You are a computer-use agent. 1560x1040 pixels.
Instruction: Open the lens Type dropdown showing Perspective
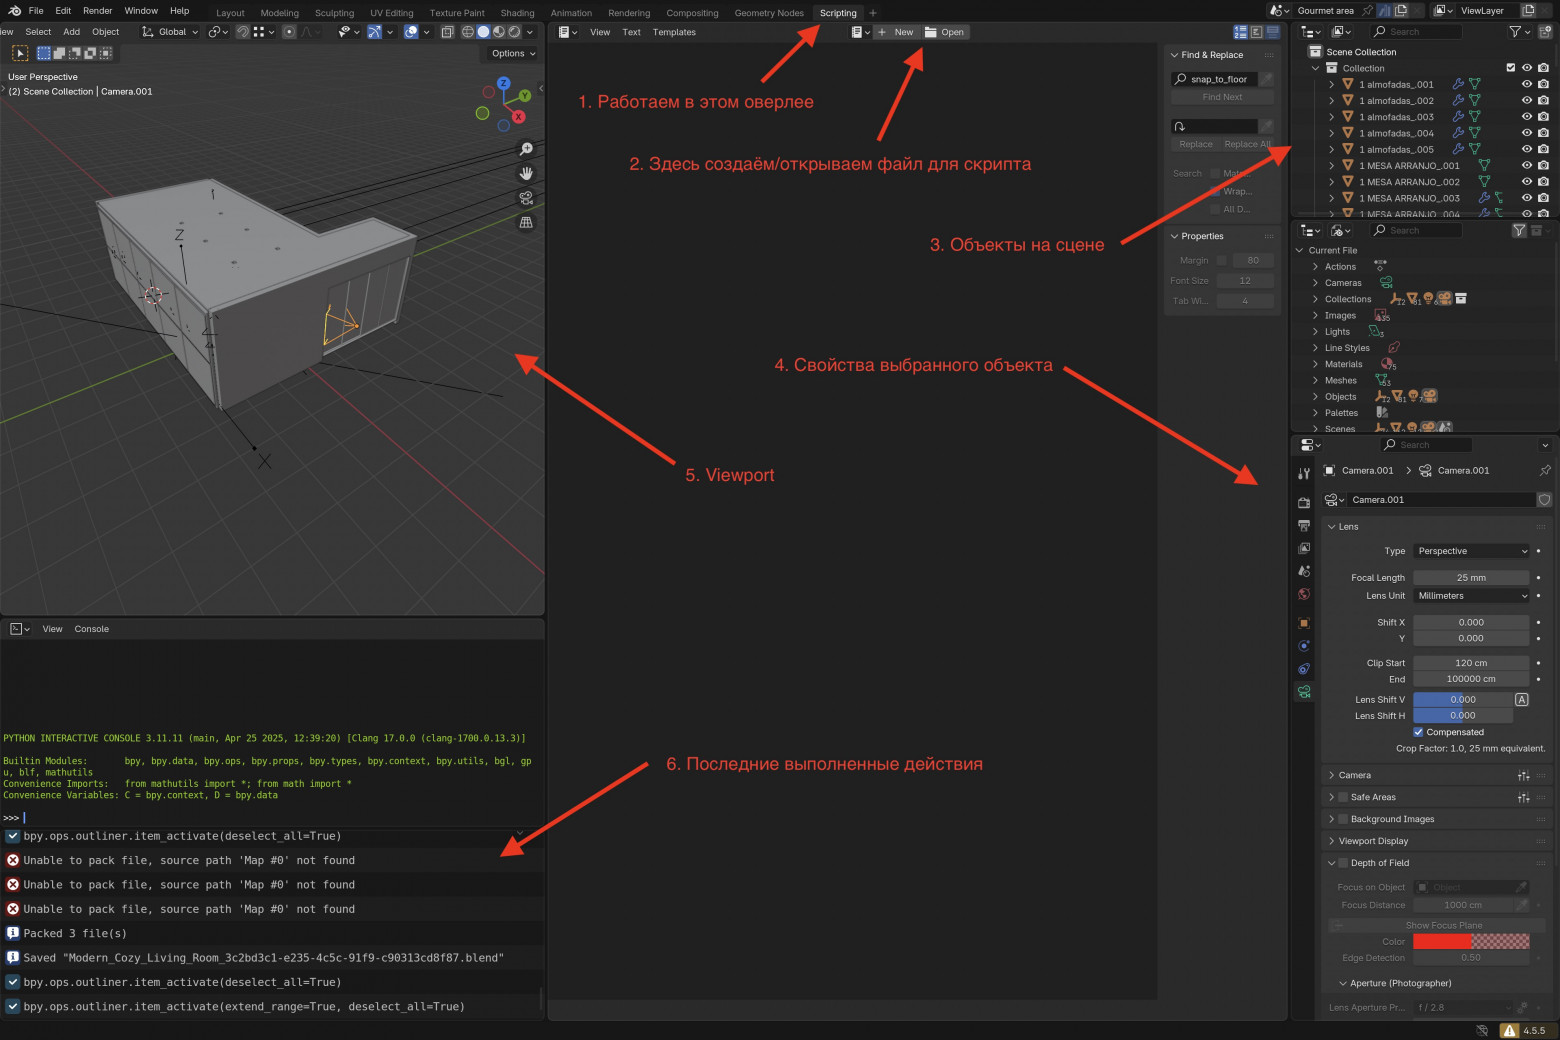(1471, 551)
